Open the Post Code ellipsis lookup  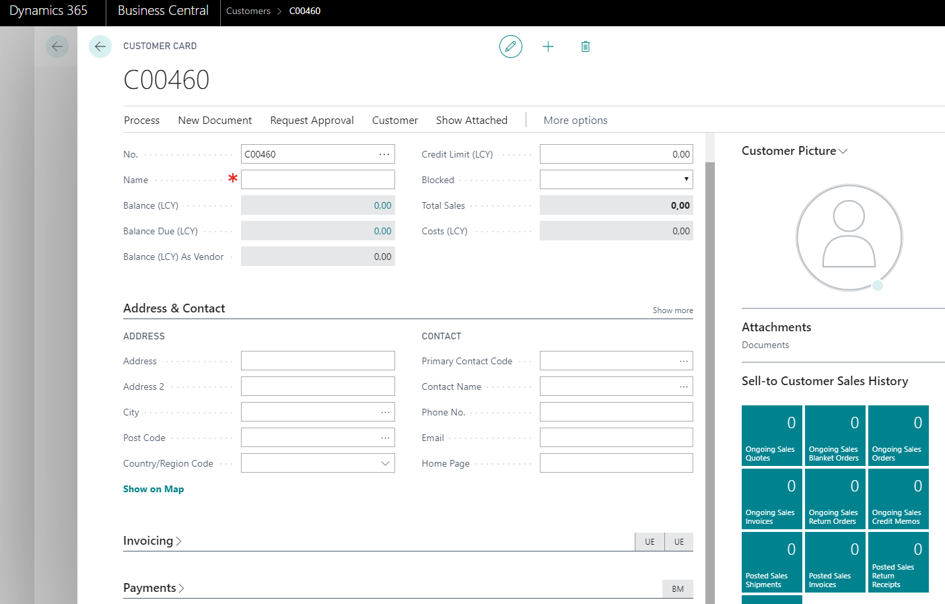tap(385, 438)
